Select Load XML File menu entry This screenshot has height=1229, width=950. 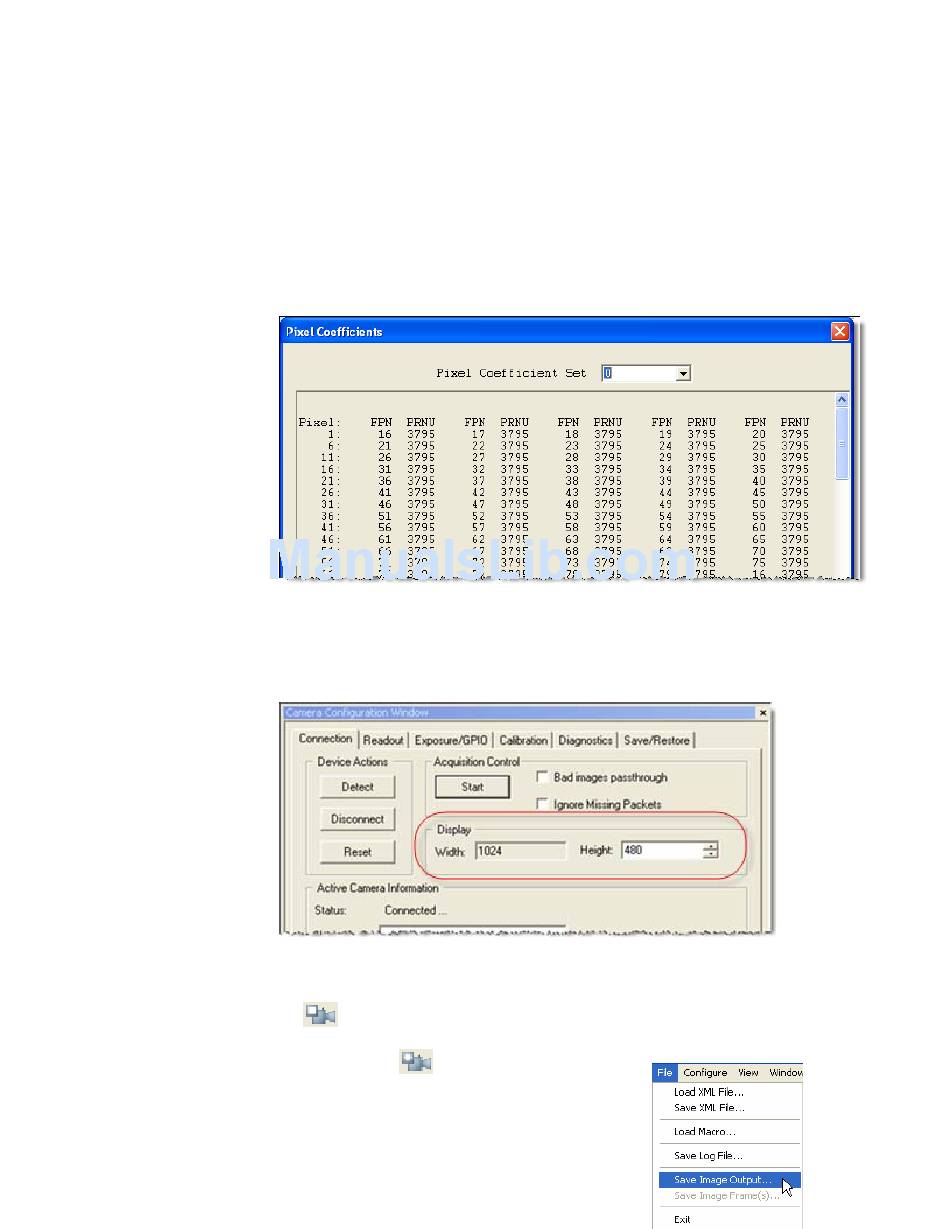click(708, 1092)
